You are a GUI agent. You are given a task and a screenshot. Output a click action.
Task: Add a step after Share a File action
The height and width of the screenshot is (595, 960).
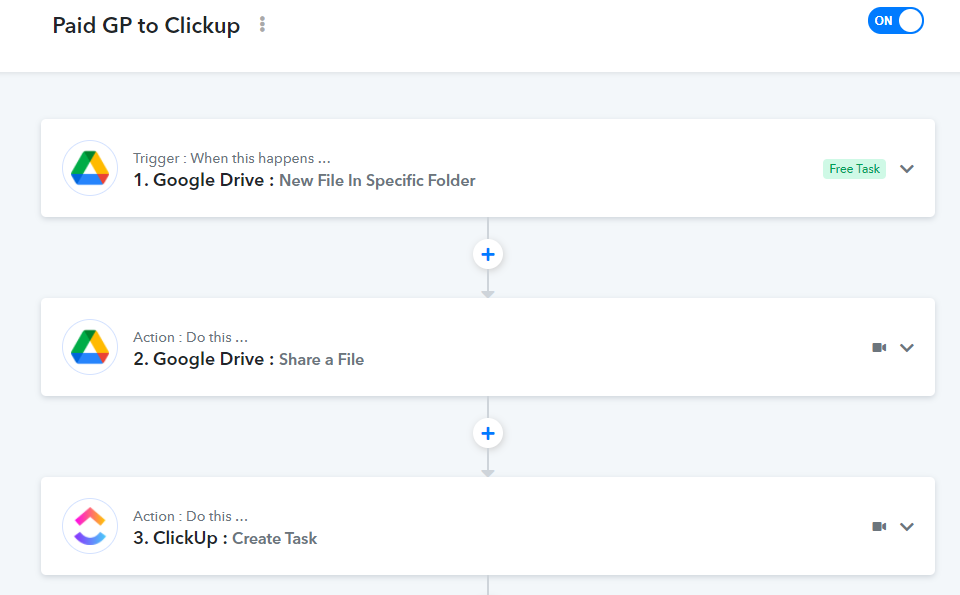coord(488,433)
